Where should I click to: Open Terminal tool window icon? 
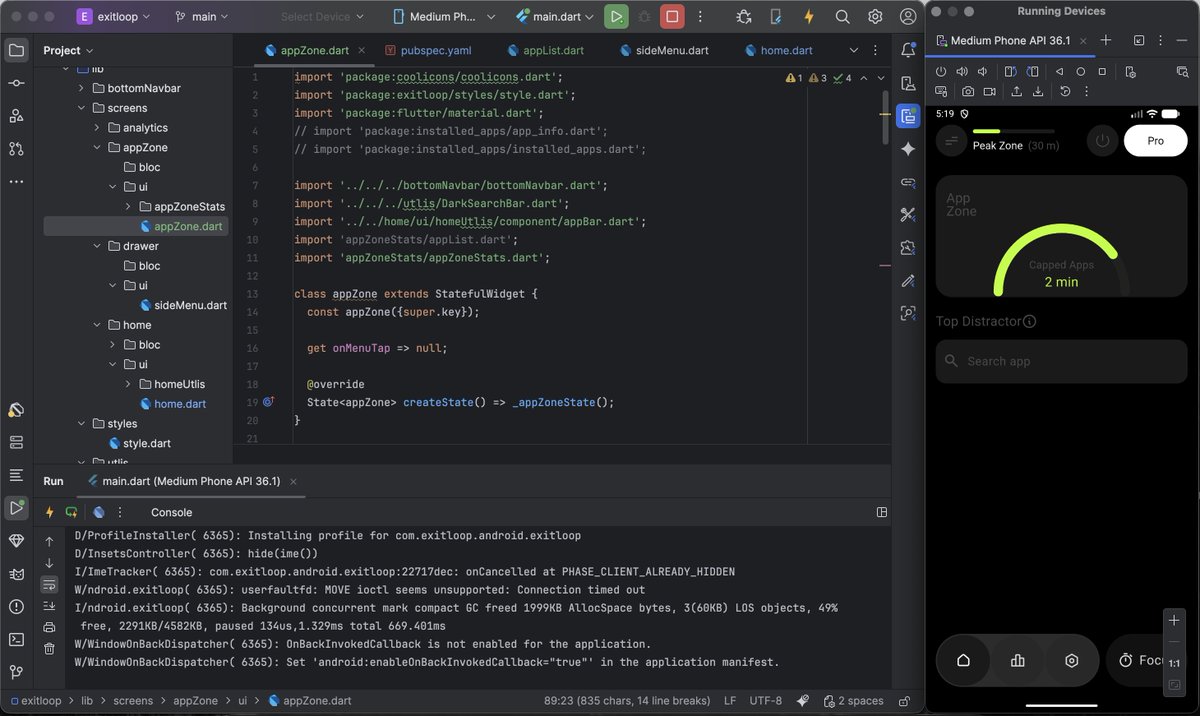click(x=16, y=639)
